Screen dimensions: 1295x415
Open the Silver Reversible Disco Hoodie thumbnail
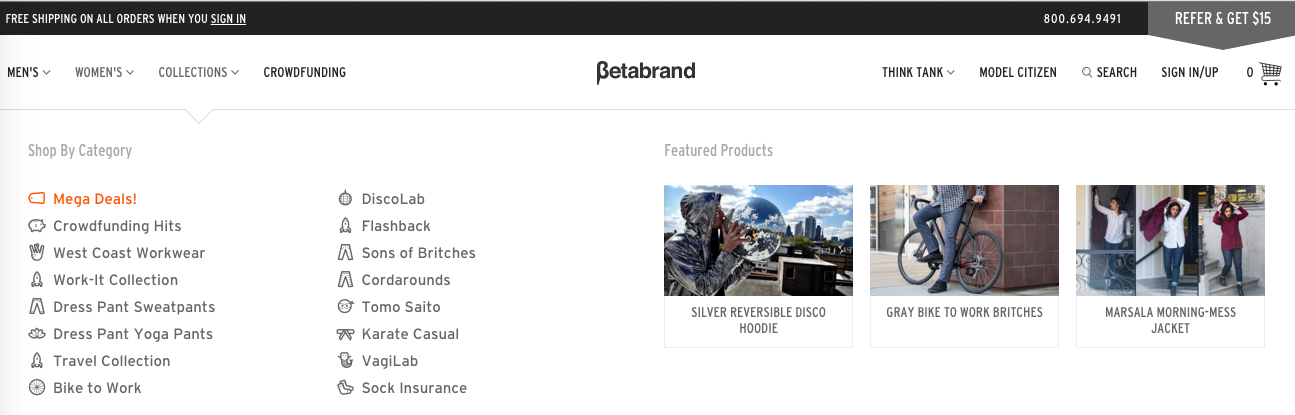758,240
